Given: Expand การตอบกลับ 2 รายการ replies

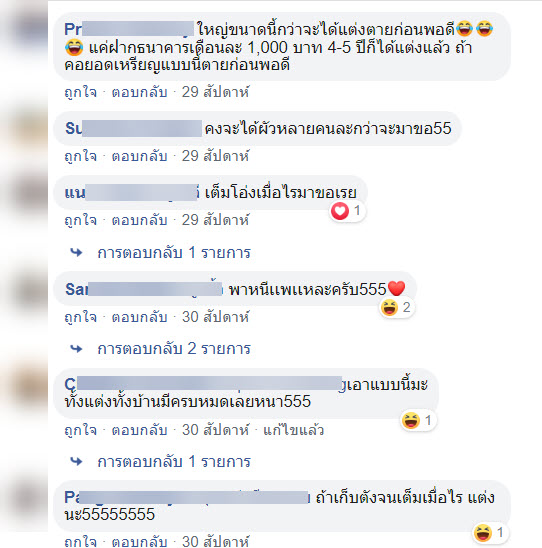Looking at the screenshot, I should click(x=174, y=349).
